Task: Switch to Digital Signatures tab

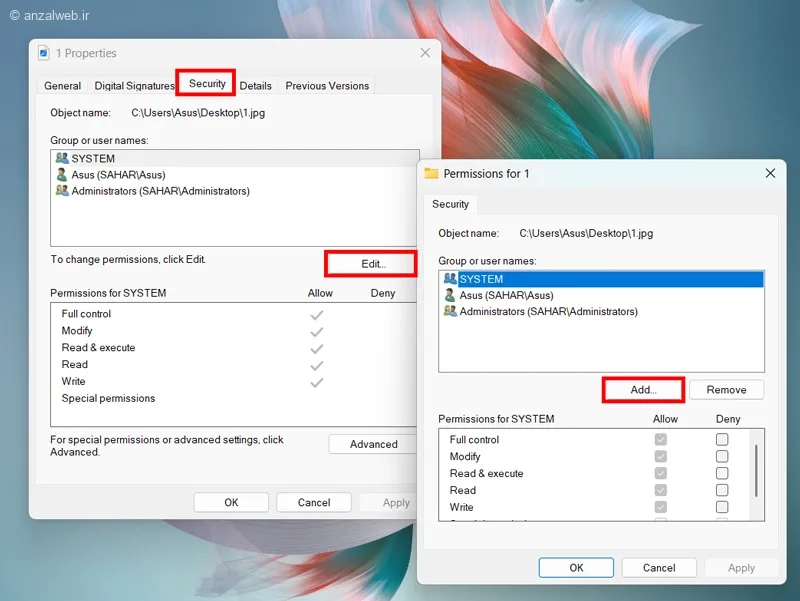Action: pyautogui.click(x=134, y=86)
